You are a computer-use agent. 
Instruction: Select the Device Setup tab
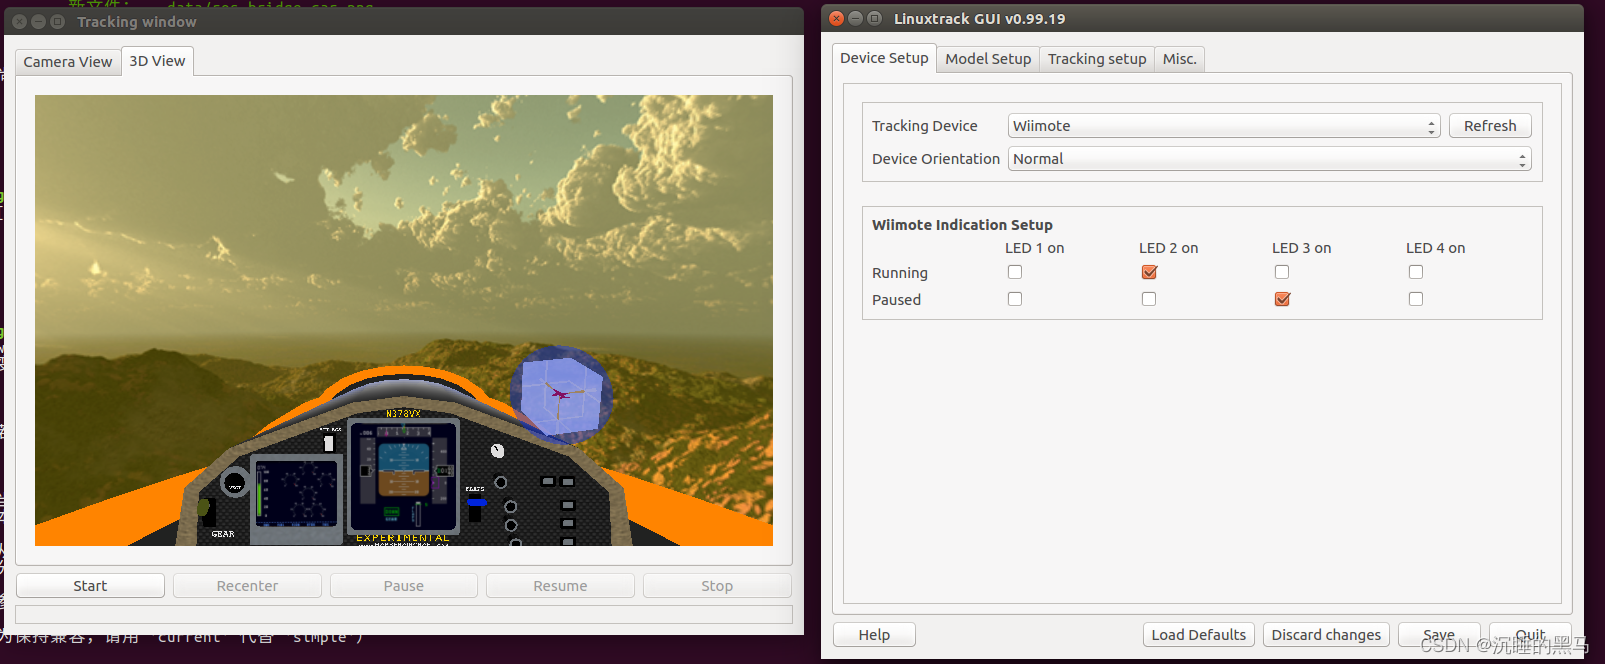pyautogui.click(x=884, y=58)
